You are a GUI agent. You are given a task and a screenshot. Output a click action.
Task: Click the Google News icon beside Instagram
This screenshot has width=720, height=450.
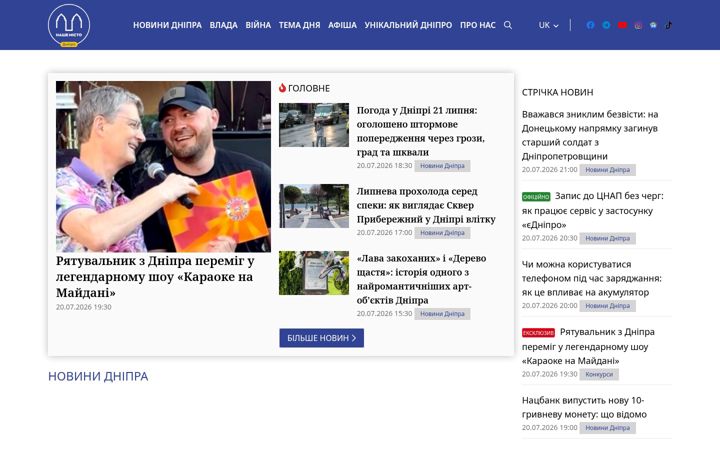coord(653,25)
